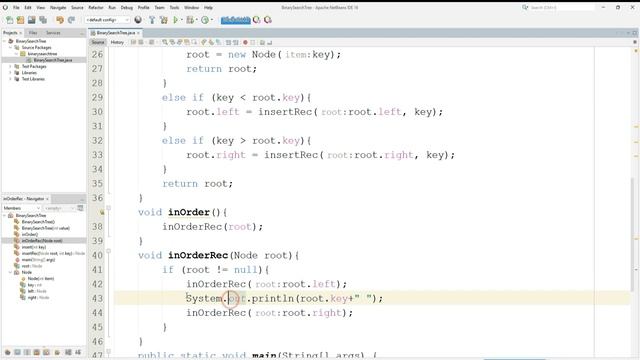This screenshot has width=640, height=360.
Task: Toggle Show Fields filter in Navigator bottom bar
Action: tap(17, 352)
